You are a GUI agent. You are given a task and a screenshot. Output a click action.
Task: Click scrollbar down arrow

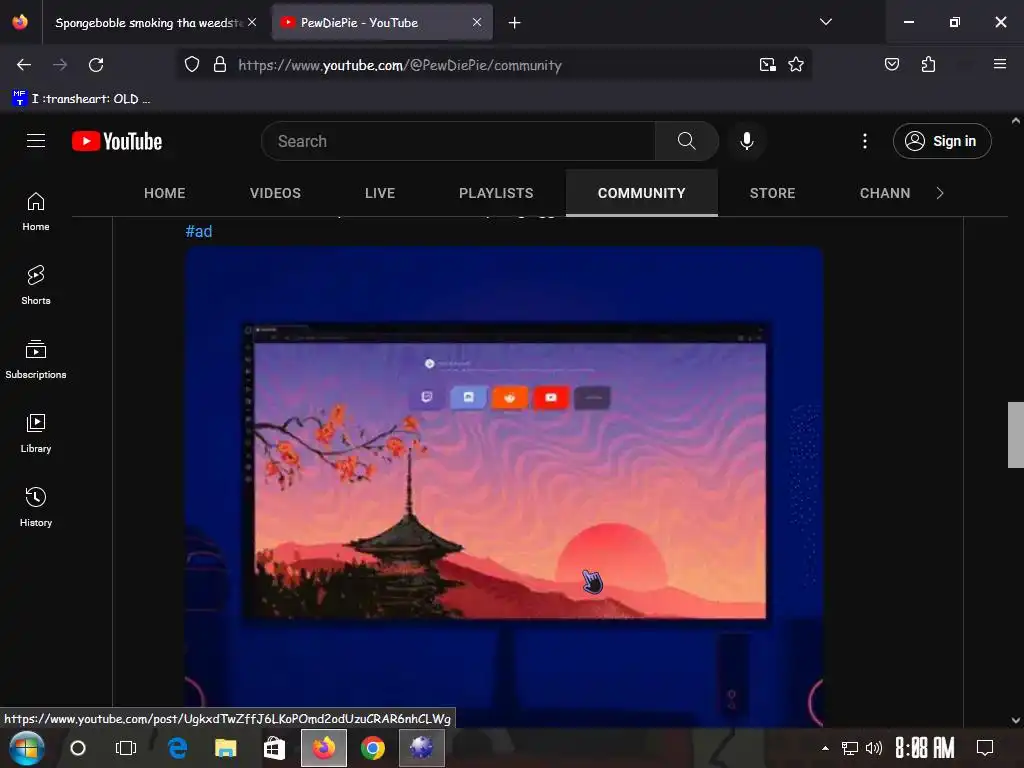[1016, 720]
